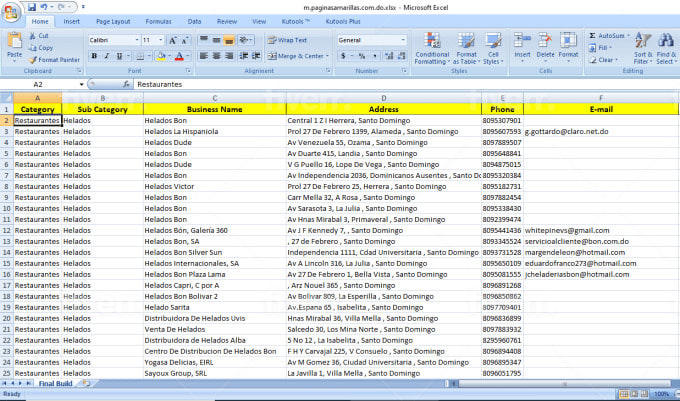Open the Calibri font name dropdown
The height and width of the screenshot is (401, 680).
[137, 40]
